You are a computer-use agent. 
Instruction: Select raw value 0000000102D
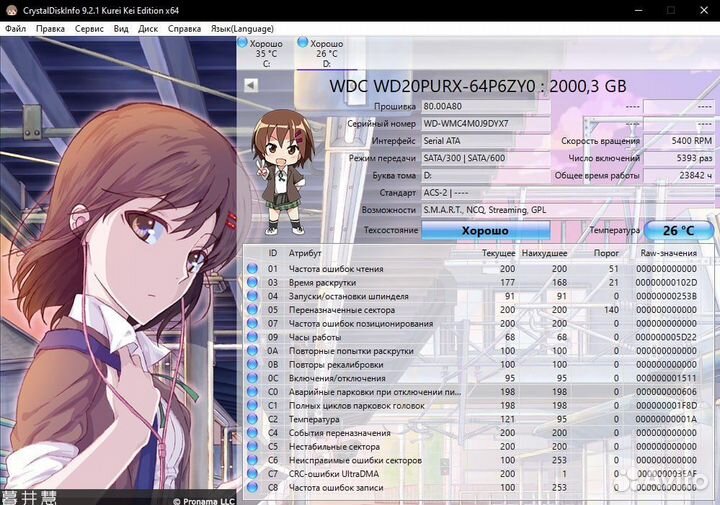(x=666, y=282)
